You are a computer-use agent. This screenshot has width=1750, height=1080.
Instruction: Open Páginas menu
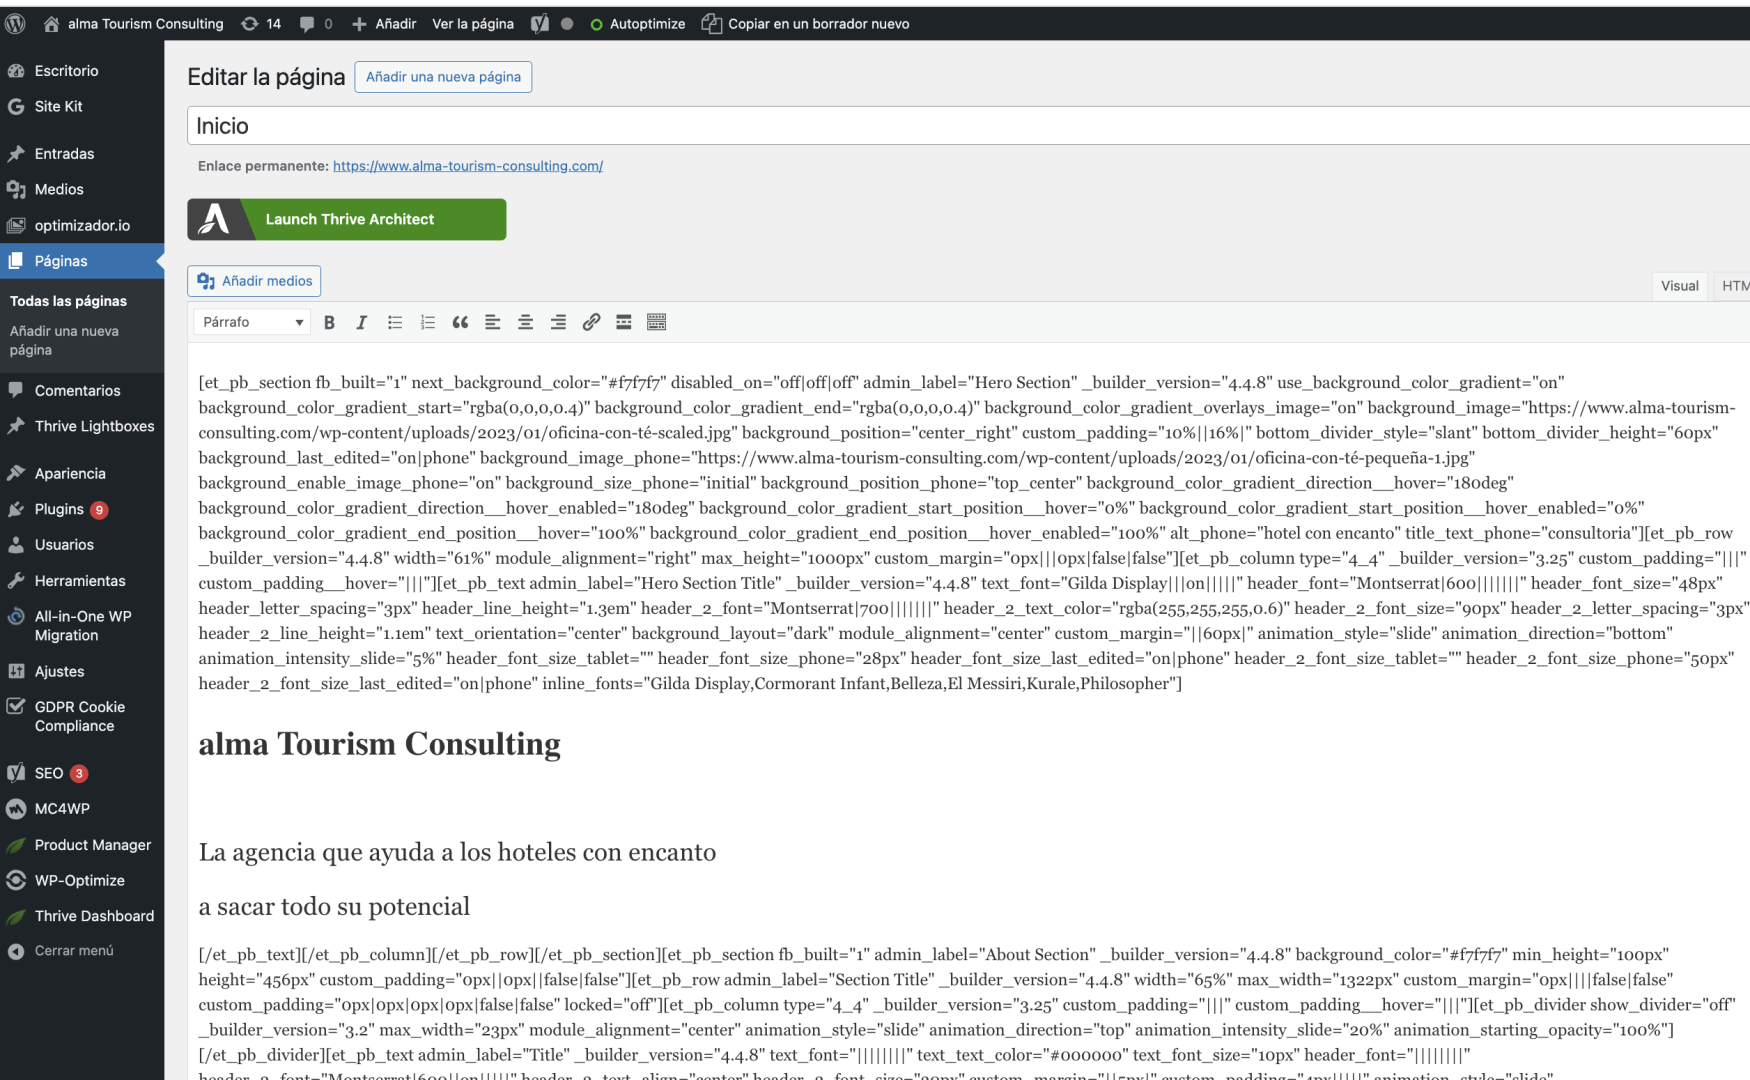pos(82,261)
